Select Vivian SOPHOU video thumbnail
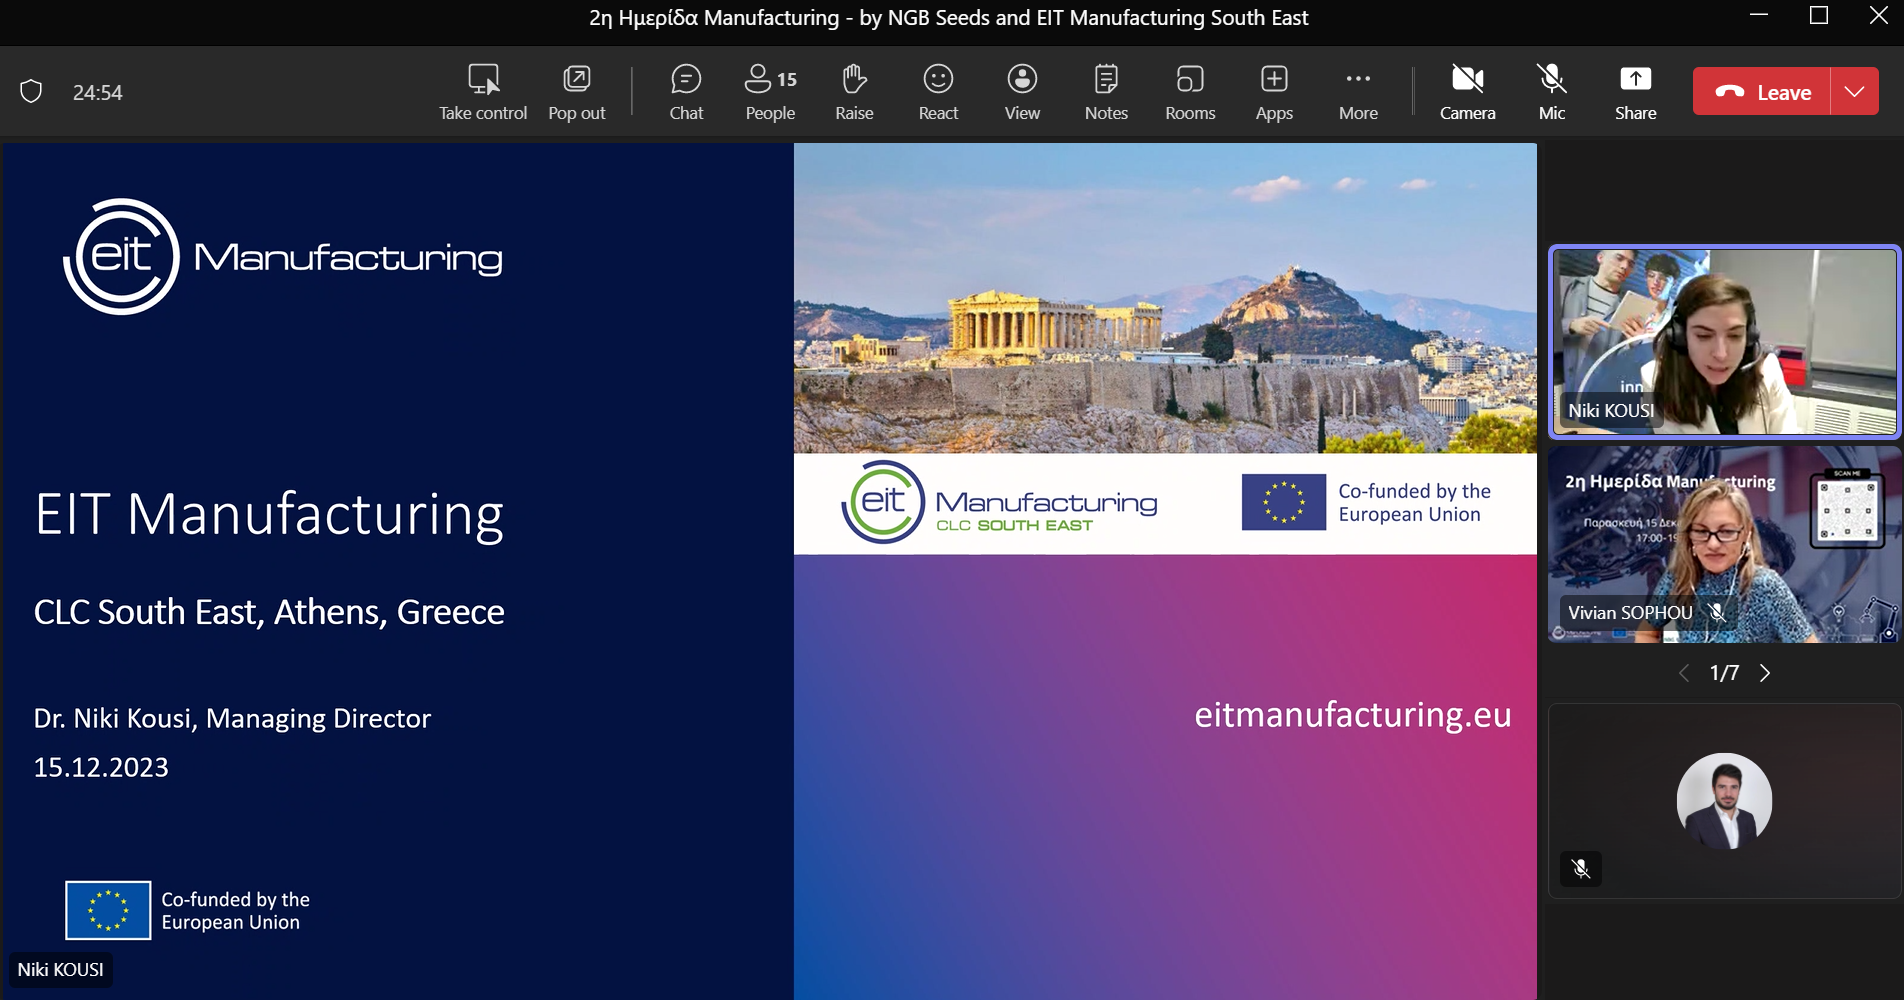The image size is (1904, 1000). 1724,545
